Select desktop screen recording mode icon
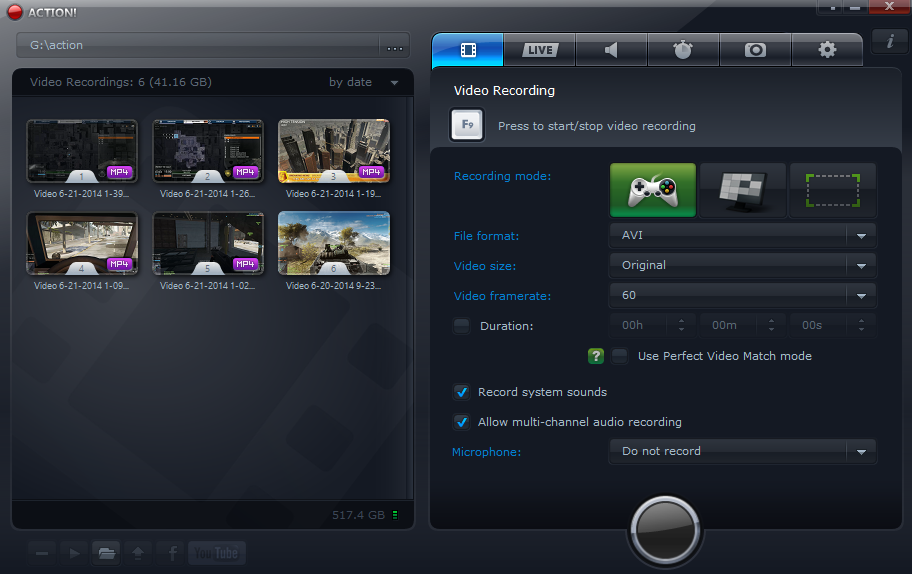Image resolution: width=912 pixels, height=574 pixels. (x=743, y=190)
